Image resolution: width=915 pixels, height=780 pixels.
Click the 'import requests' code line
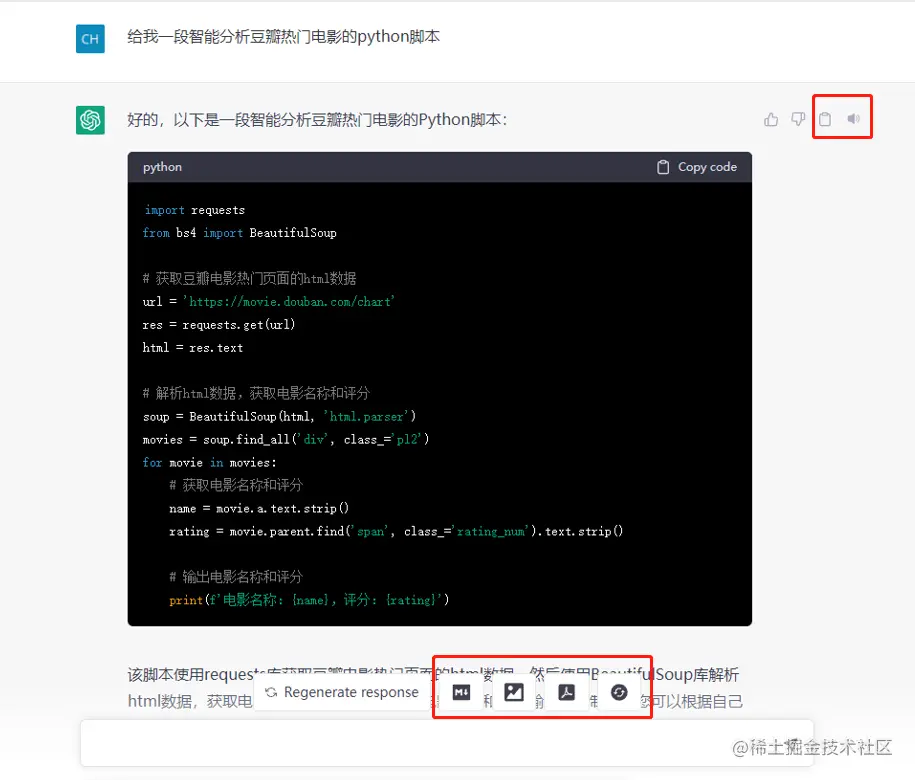point(194,210)
